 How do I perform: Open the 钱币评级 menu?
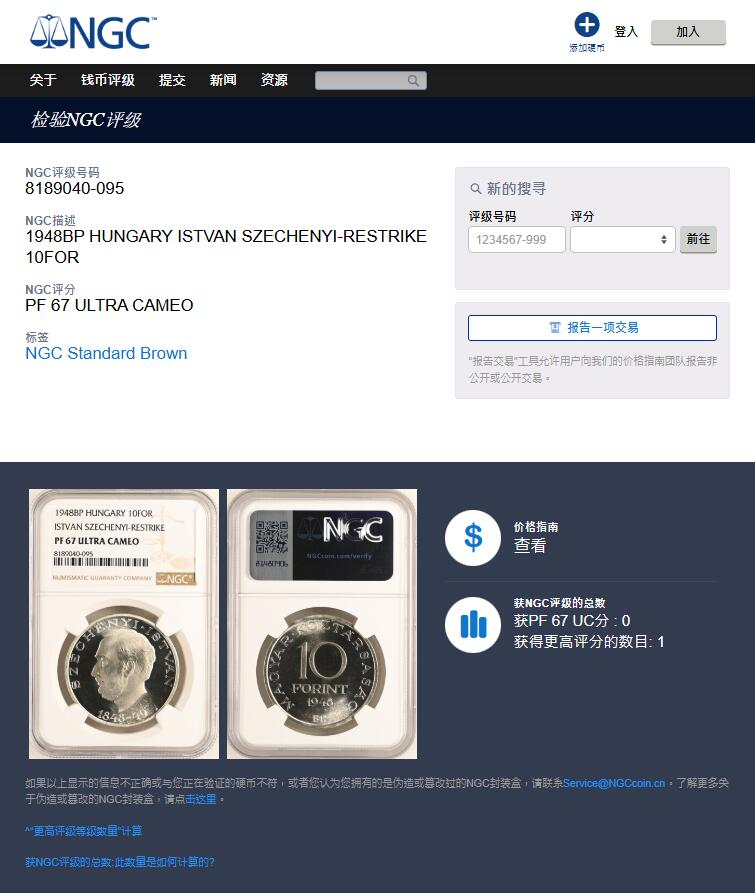[x=108, y=80]
